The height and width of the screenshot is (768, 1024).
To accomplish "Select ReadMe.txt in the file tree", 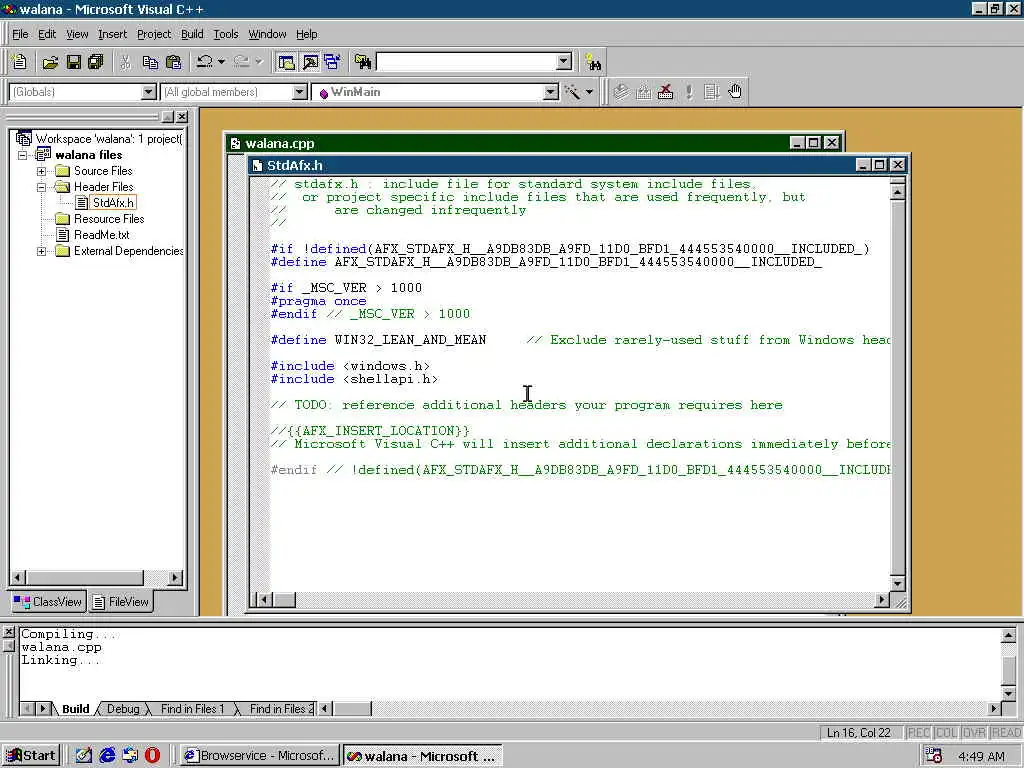I will 101,234.
